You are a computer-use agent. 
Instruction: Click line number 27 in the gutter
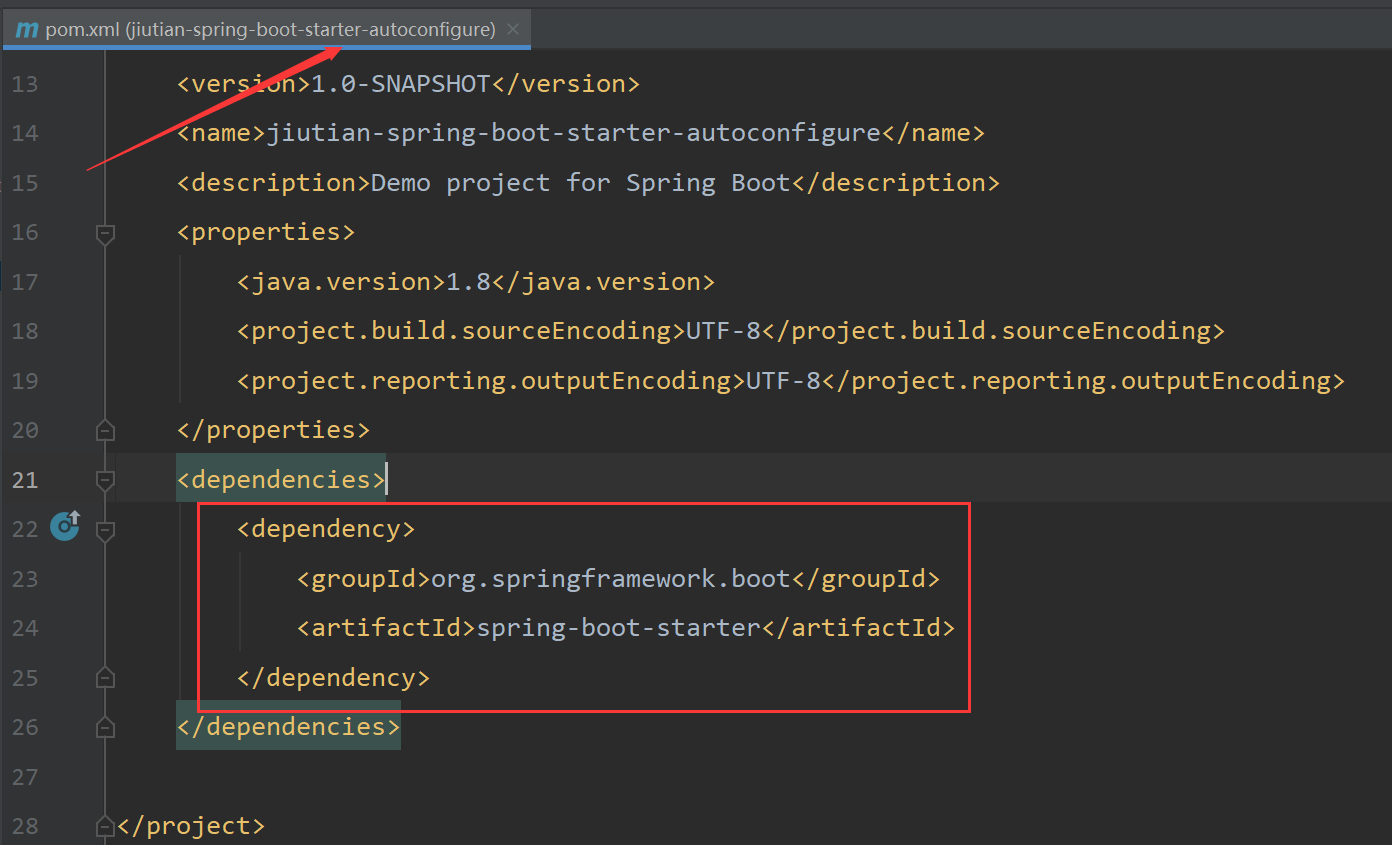pos(25,777)
